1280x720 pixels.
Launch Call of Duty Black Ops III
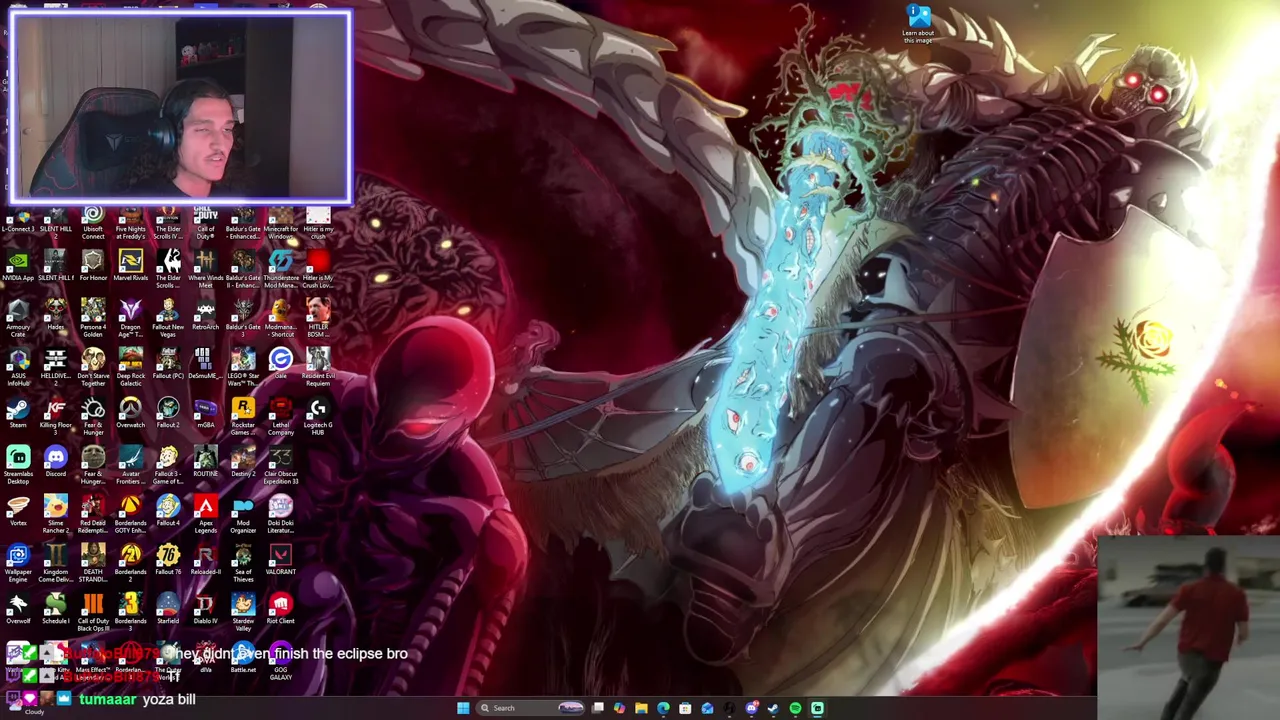tap(93, 611)
